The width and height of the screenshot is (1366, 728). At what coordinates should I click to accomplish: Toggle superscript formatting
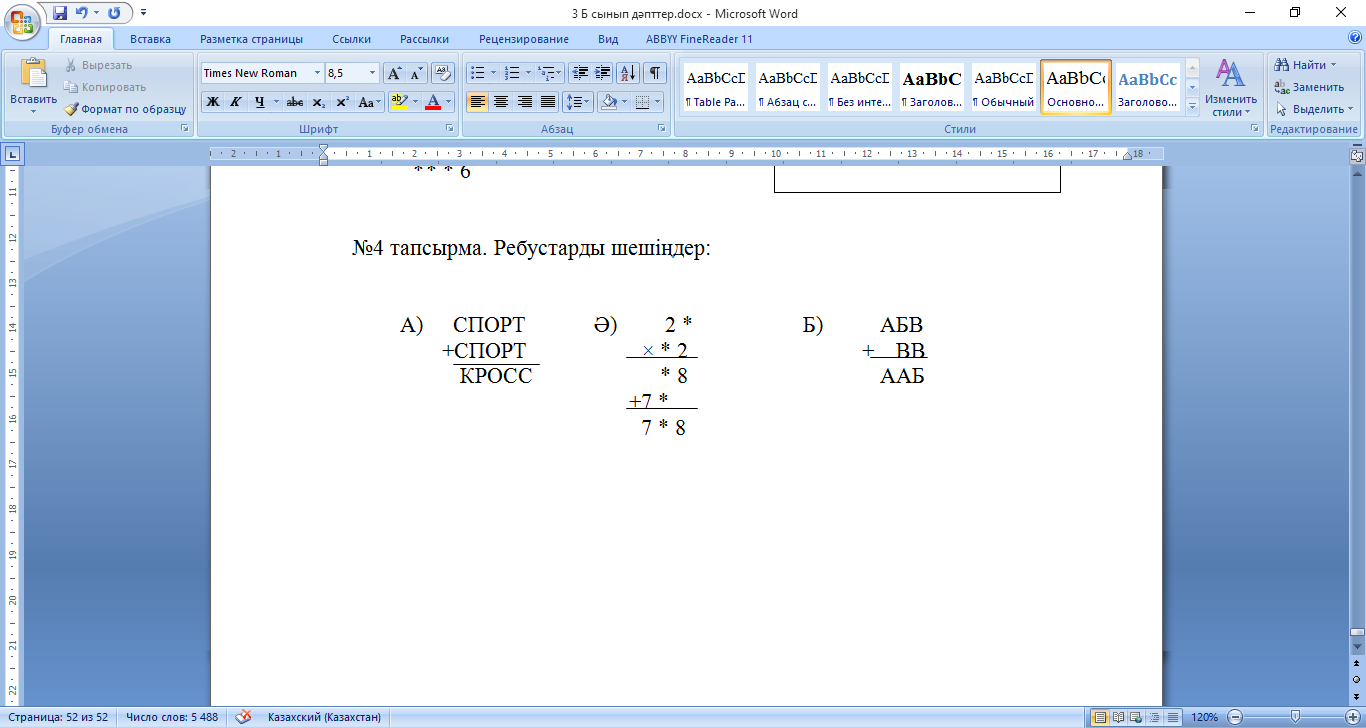point(342,102)
